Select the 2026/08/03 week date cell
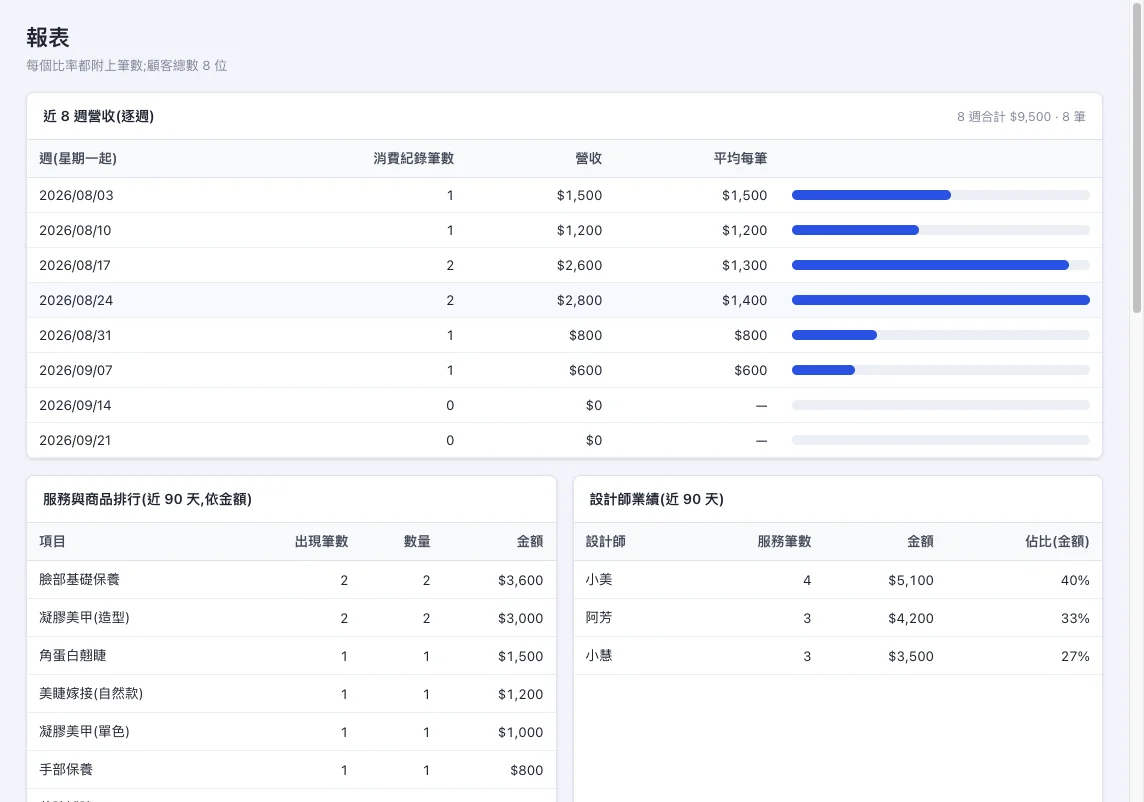This screenshot has height=802, width=1144. click(x=77, y=195)
